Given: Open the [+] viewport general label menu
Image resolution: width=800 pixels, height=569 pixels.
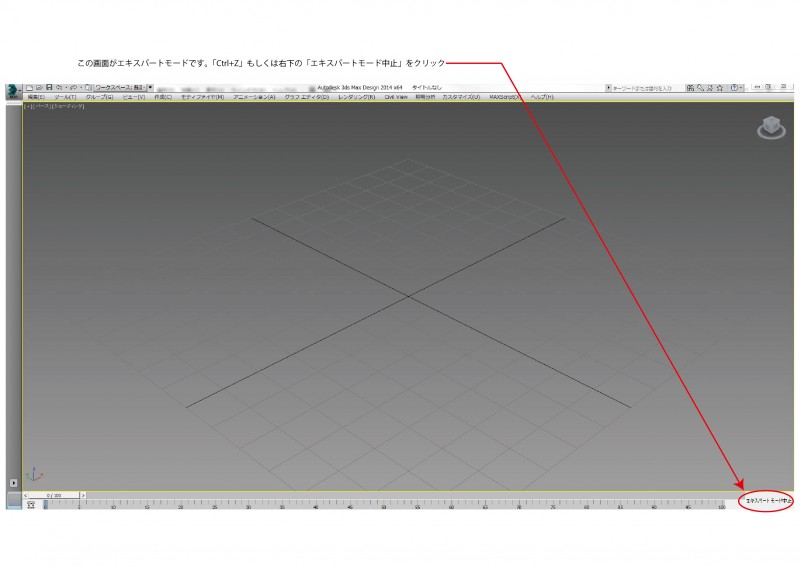Looking at the screenshot, I should click(26, 105).
